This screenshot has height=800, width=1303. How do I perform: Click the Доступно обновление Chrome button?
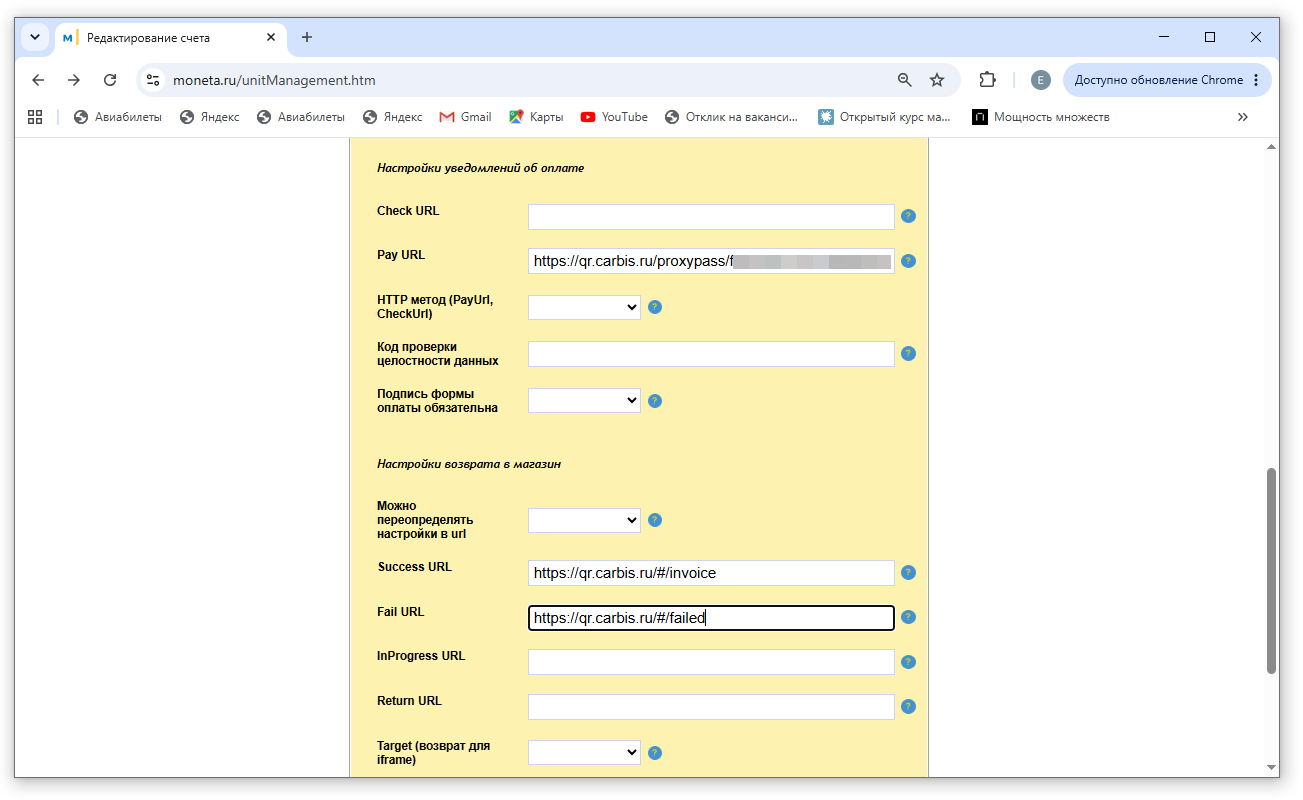pyautogui.click(x=1167, y=80)
